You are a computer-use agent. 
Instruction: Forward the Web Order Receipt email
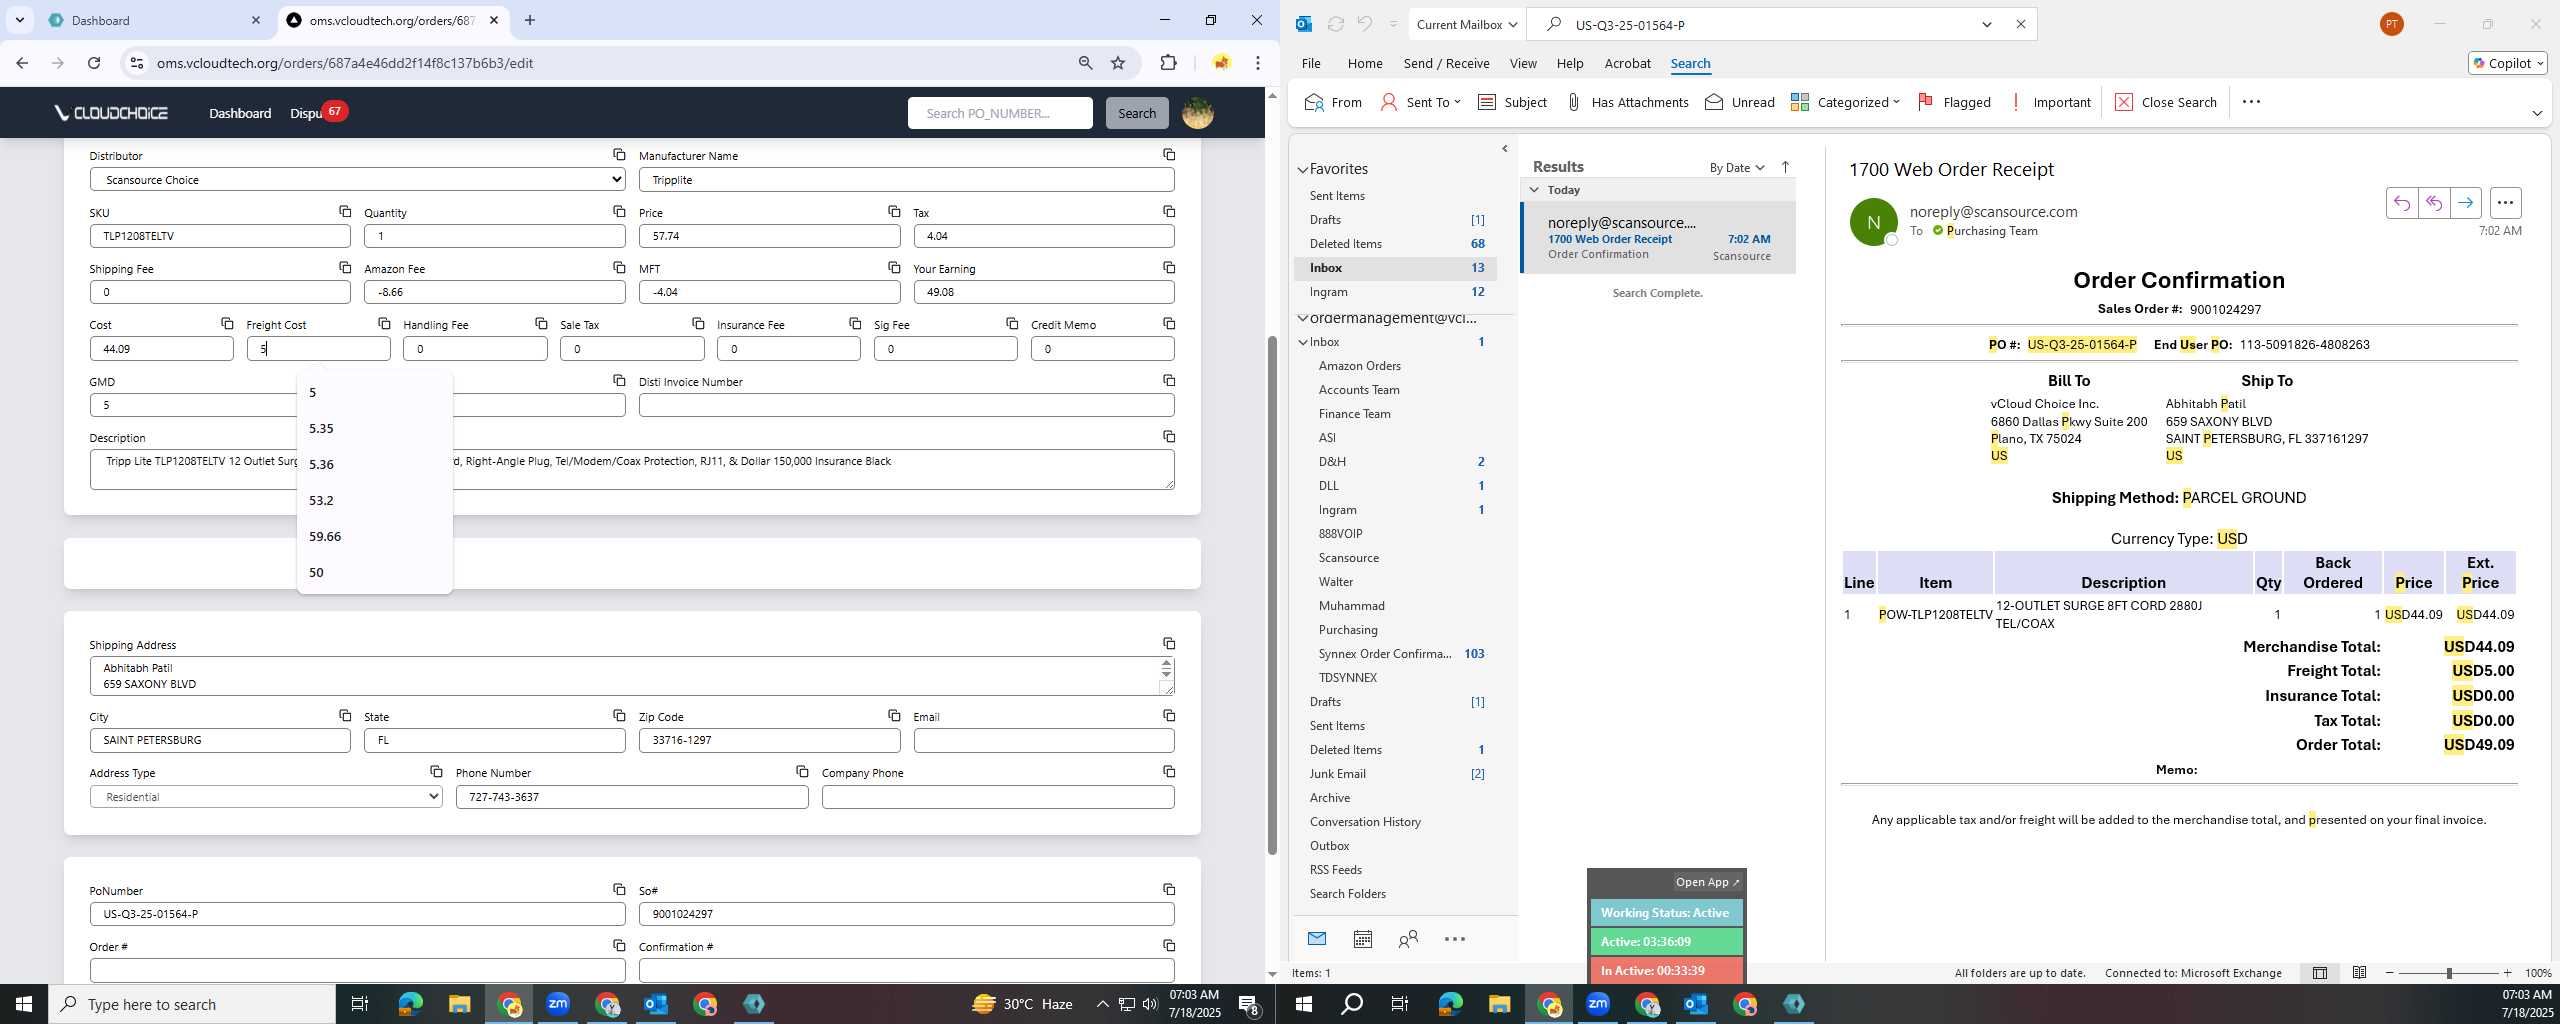tap(2466, 203)
